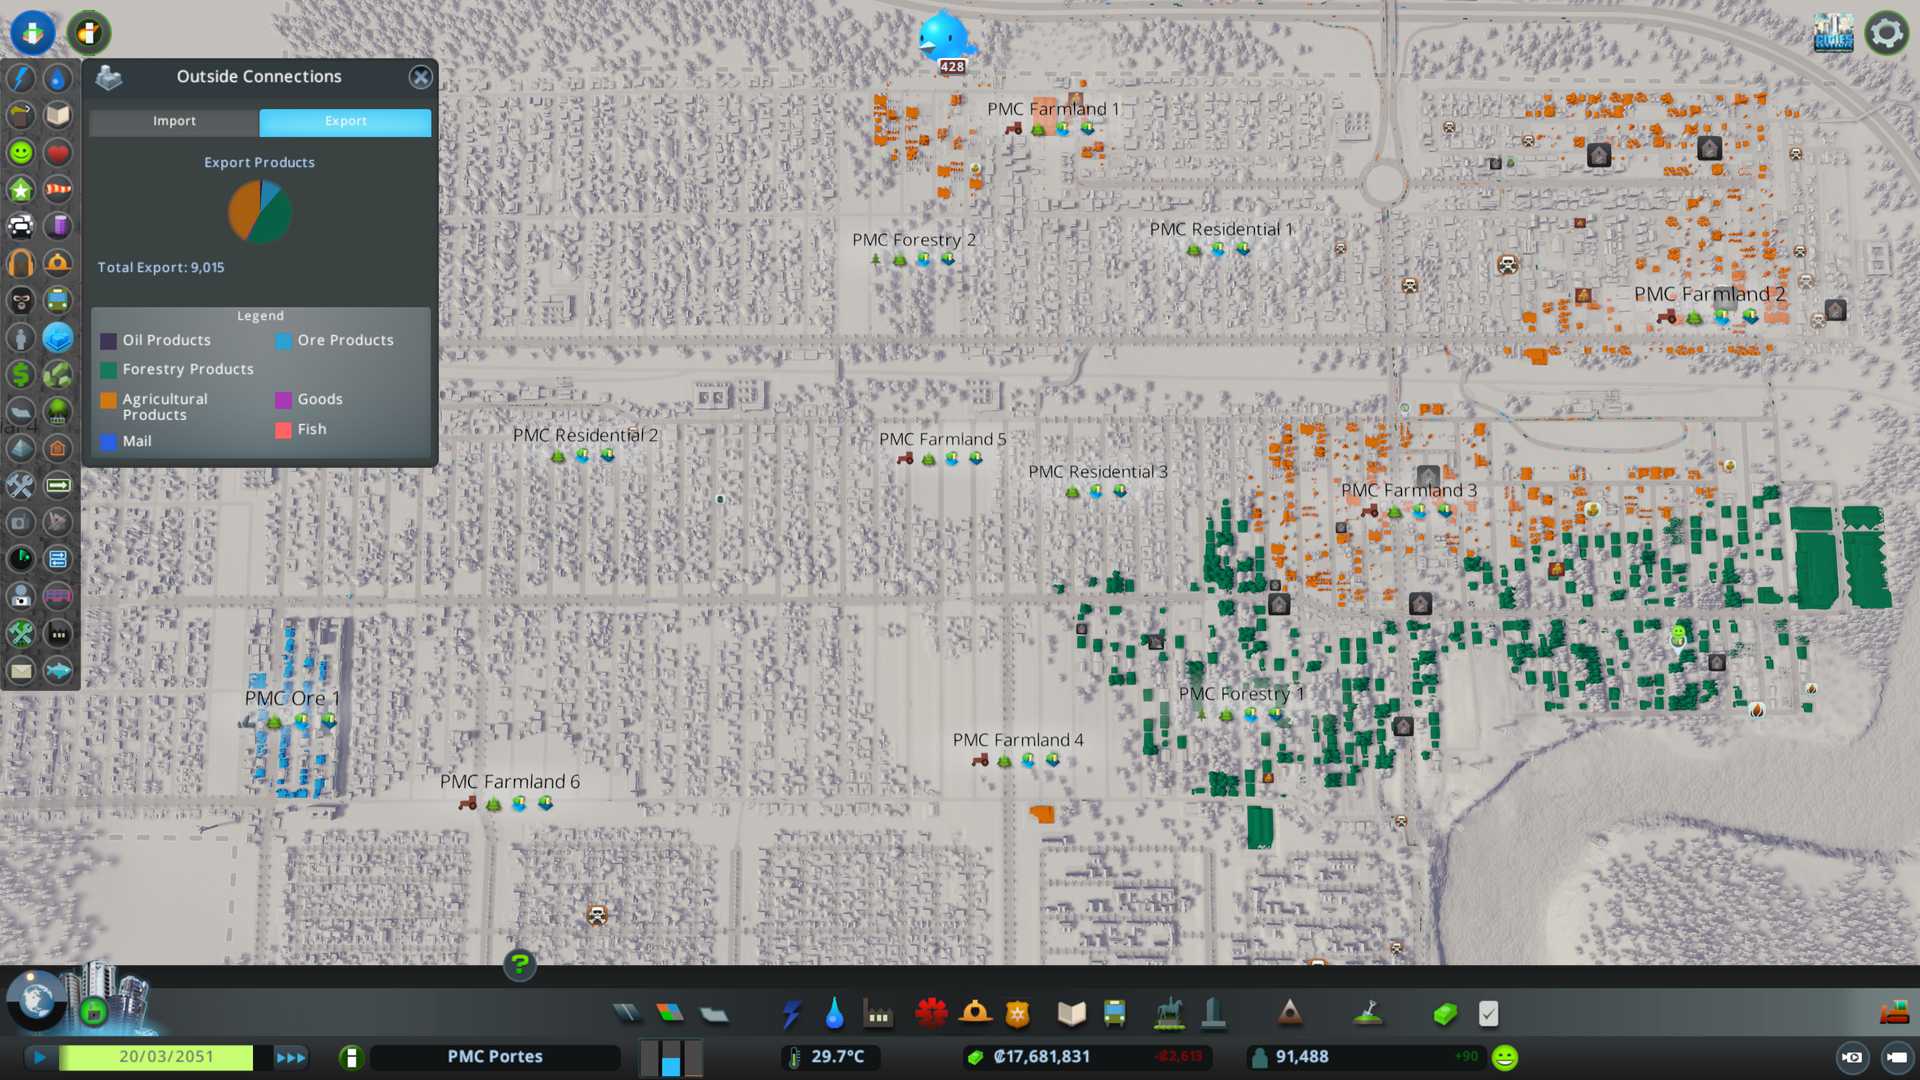Image resolution: width=1920 pixels, height=1080 pixels.
Task: Increase simulation speed with triple arrows
Action: [x=290, y=1057]
